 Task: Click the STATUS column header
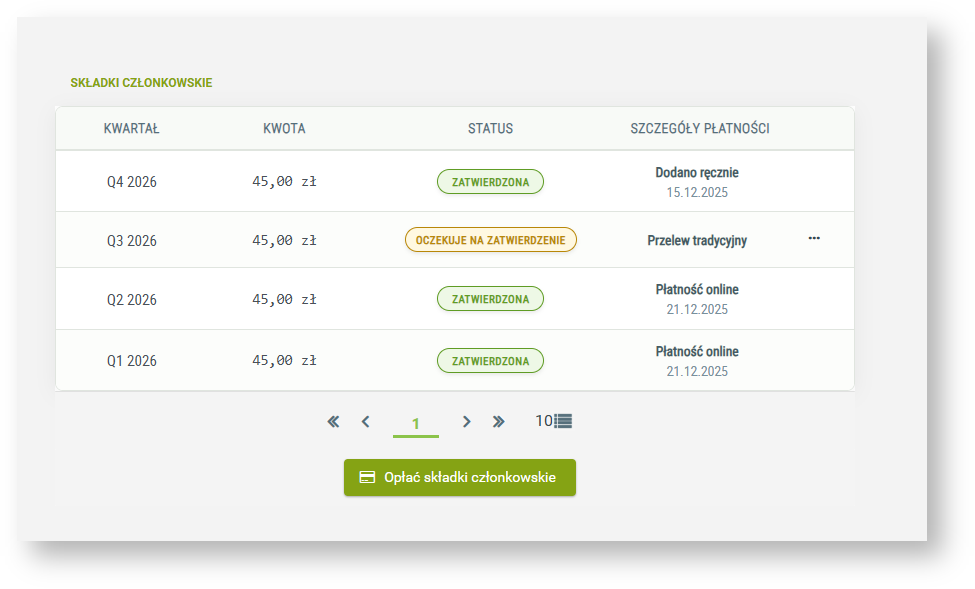[x=490, y=129]
